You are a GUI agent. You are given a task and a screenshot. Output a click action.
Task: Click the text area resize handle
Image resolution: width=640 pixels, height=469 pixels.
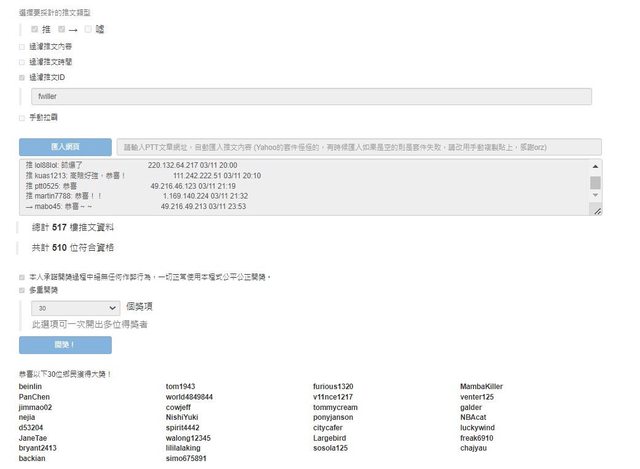tap(596, 211)
